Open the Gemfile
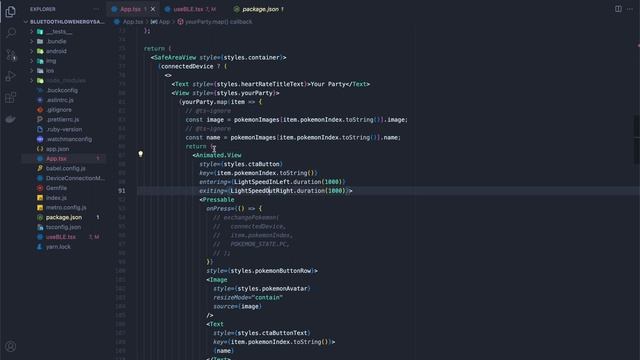This screenshot has width=640, height=360. (x=56, y=188)
